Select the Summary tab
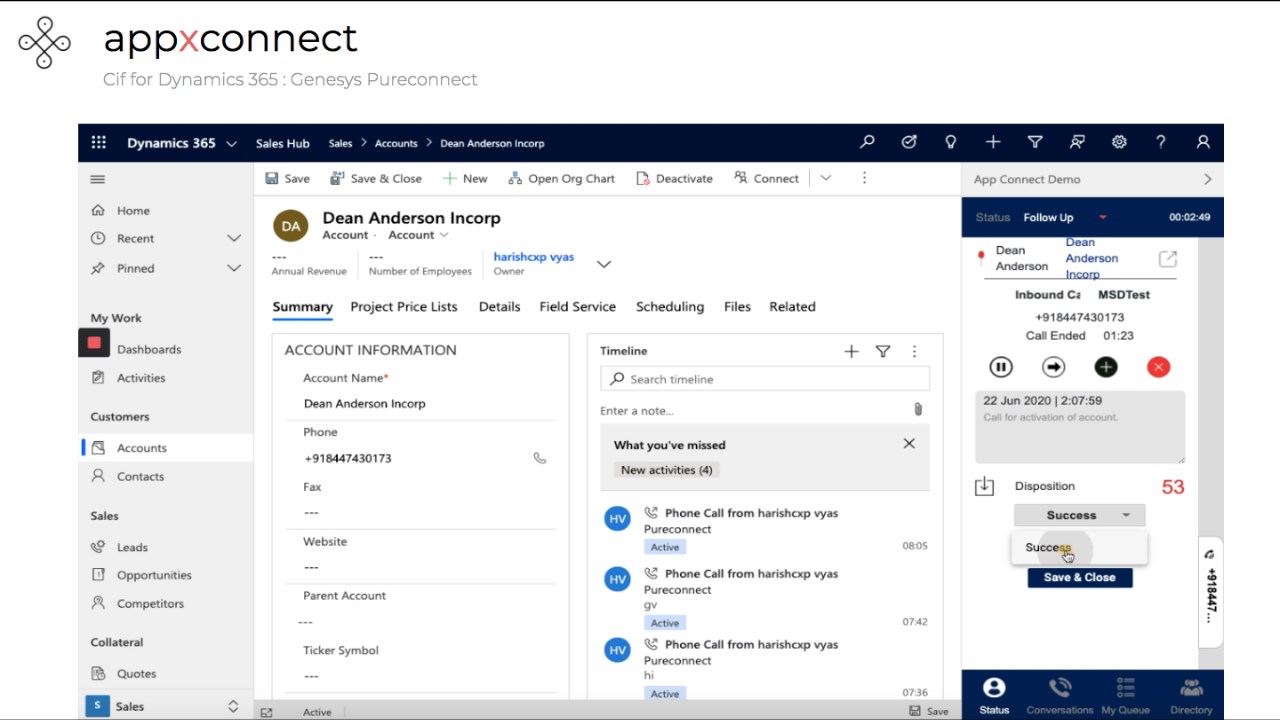Screen dimensions: 1280x720 coord(302,307)
